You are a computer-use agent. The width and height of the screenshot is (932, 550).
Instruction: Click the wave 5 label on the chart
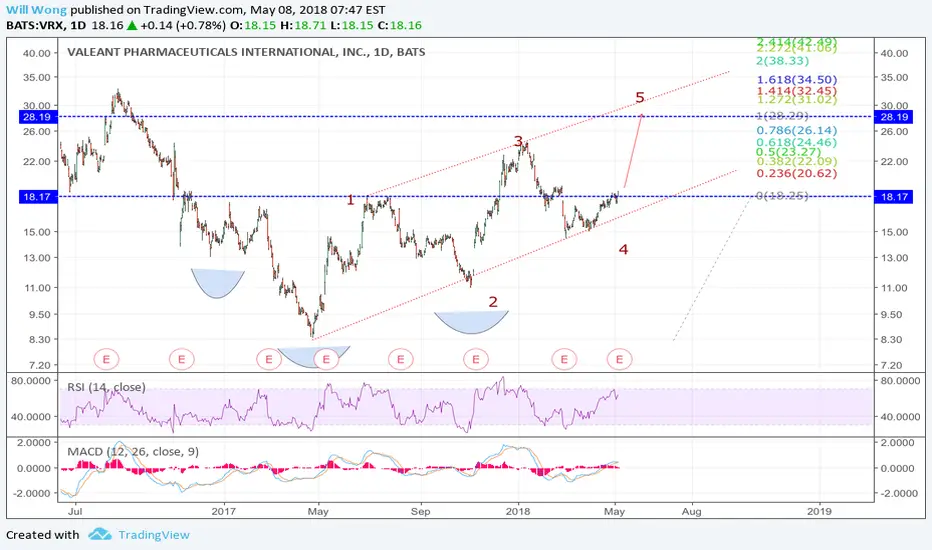pyautogui.click(x=640, y=97)
